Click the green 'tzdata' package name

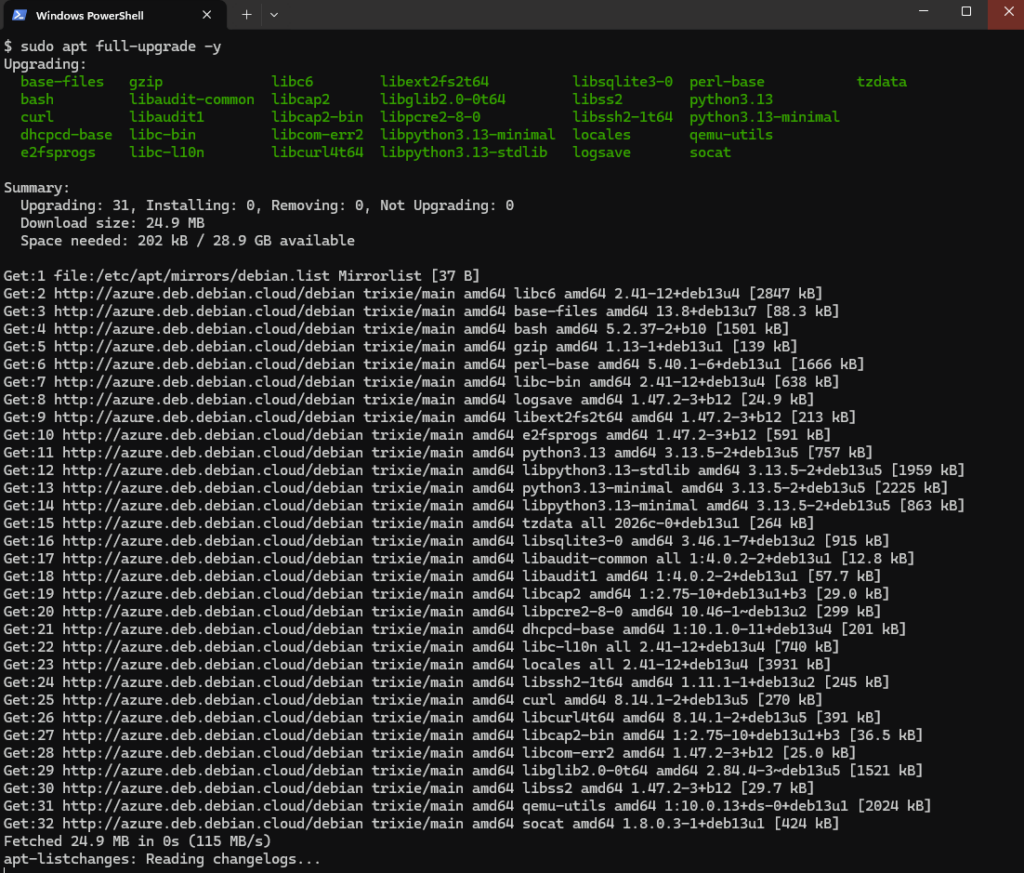click(x=882, y=82)
